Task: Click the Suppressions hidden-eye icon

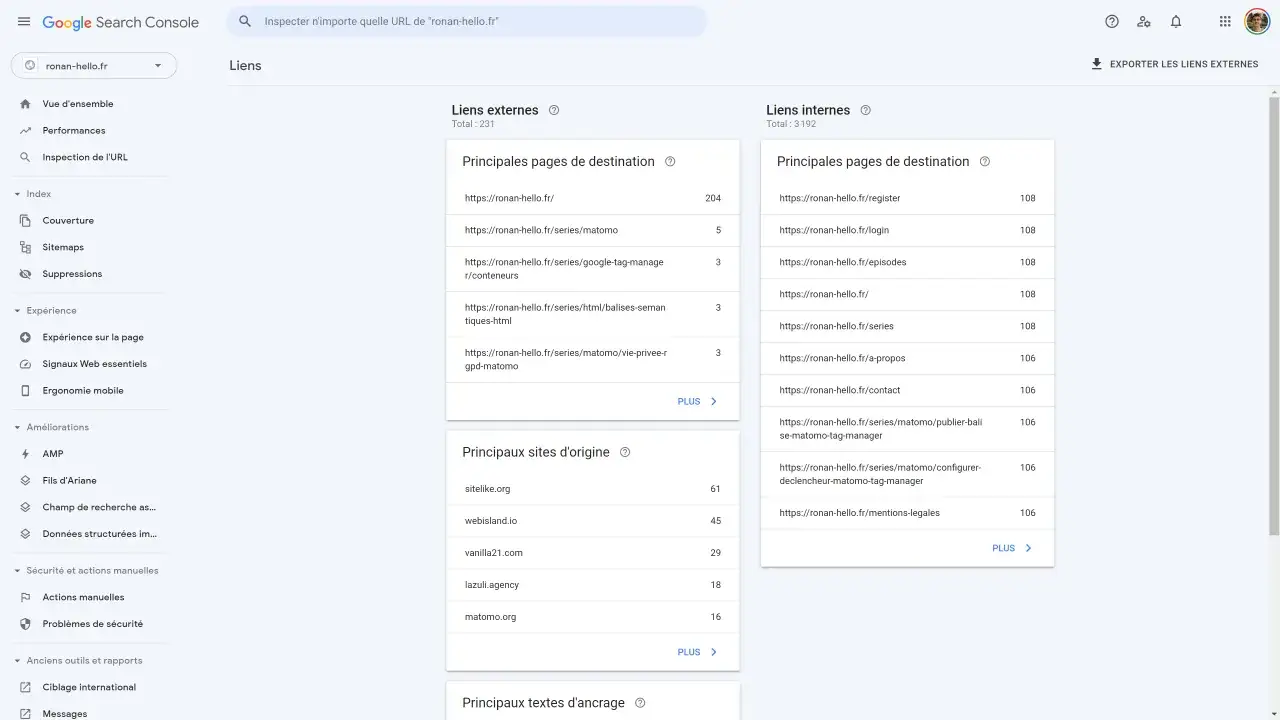Action: click(x=25, y=274)
